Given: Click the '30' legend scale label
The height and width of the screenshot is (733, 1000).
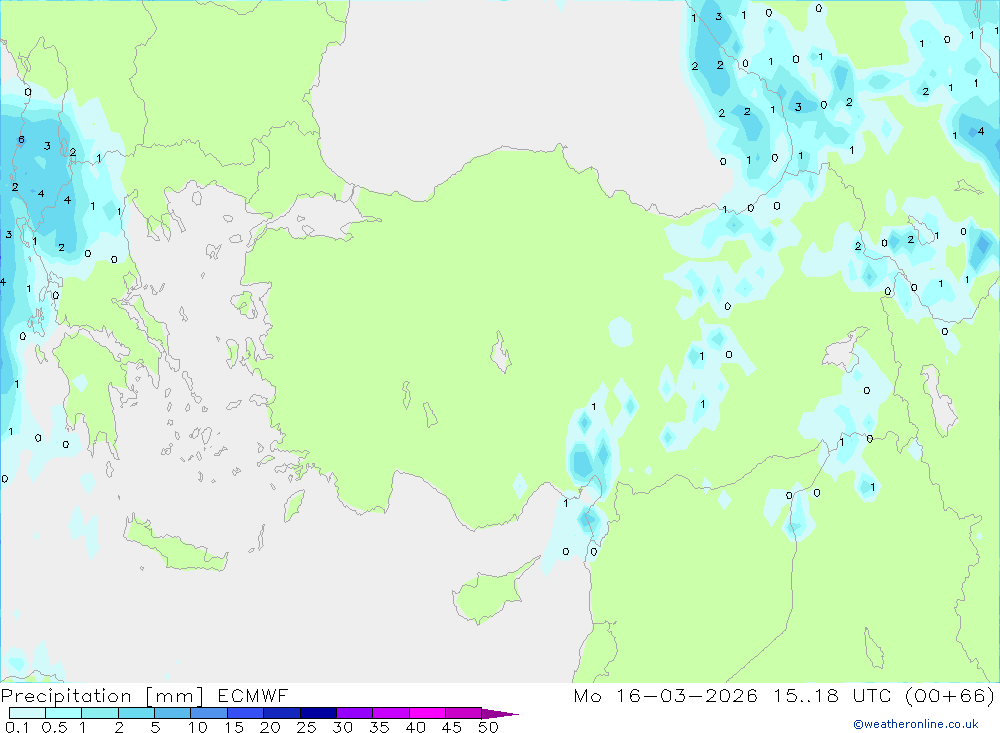Looking at the screenshot, I should 343,727.
